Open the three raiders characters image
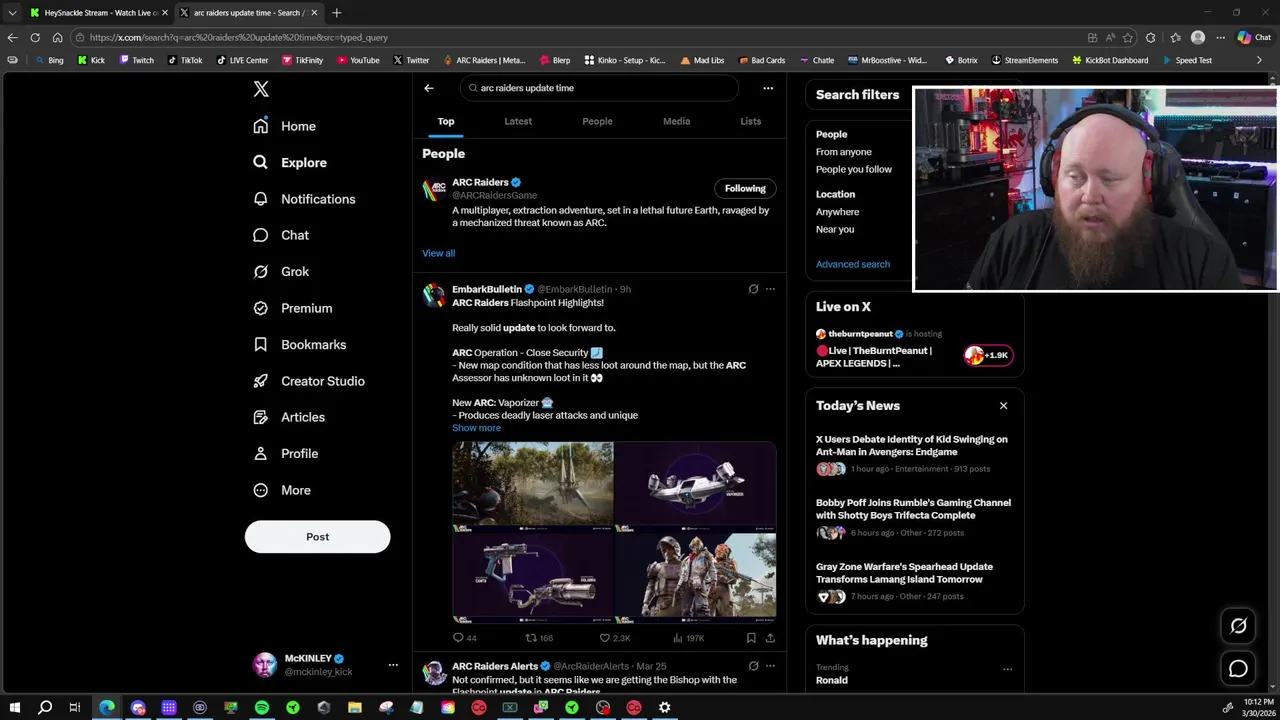1280x720 pixels. [x=696, y=576]
